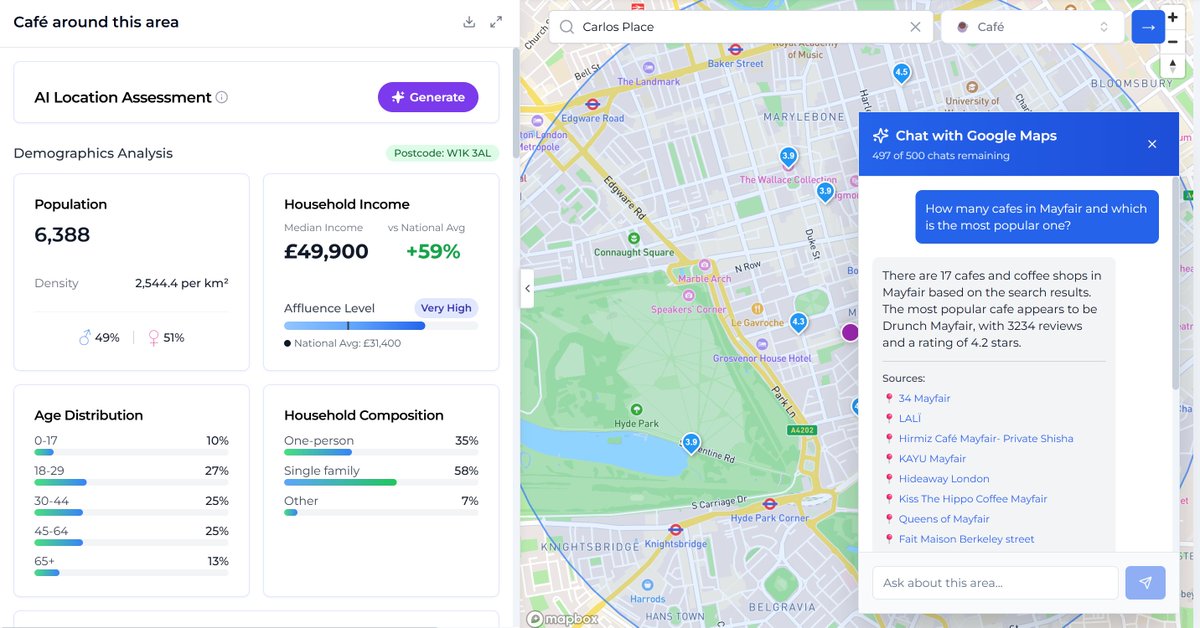Select 3.9 marker above The Wallace Collection

click(x=788, y=157)
